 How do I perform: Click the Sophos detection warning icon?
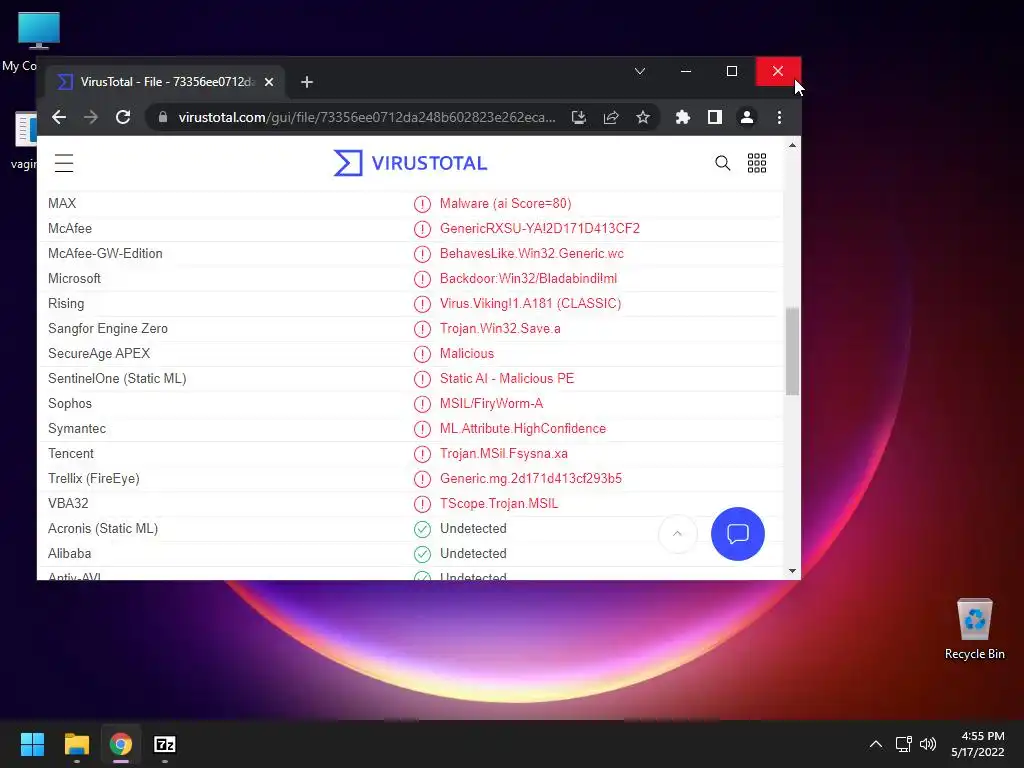pyautogui.click(x=423, y=404)
